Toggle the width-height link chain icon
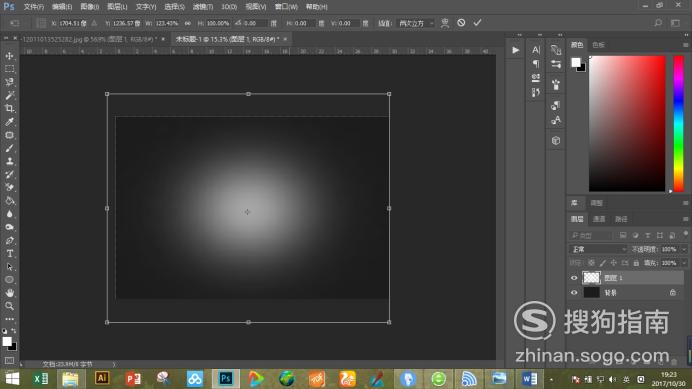This screenshot has height=389, width=692. 188,23
